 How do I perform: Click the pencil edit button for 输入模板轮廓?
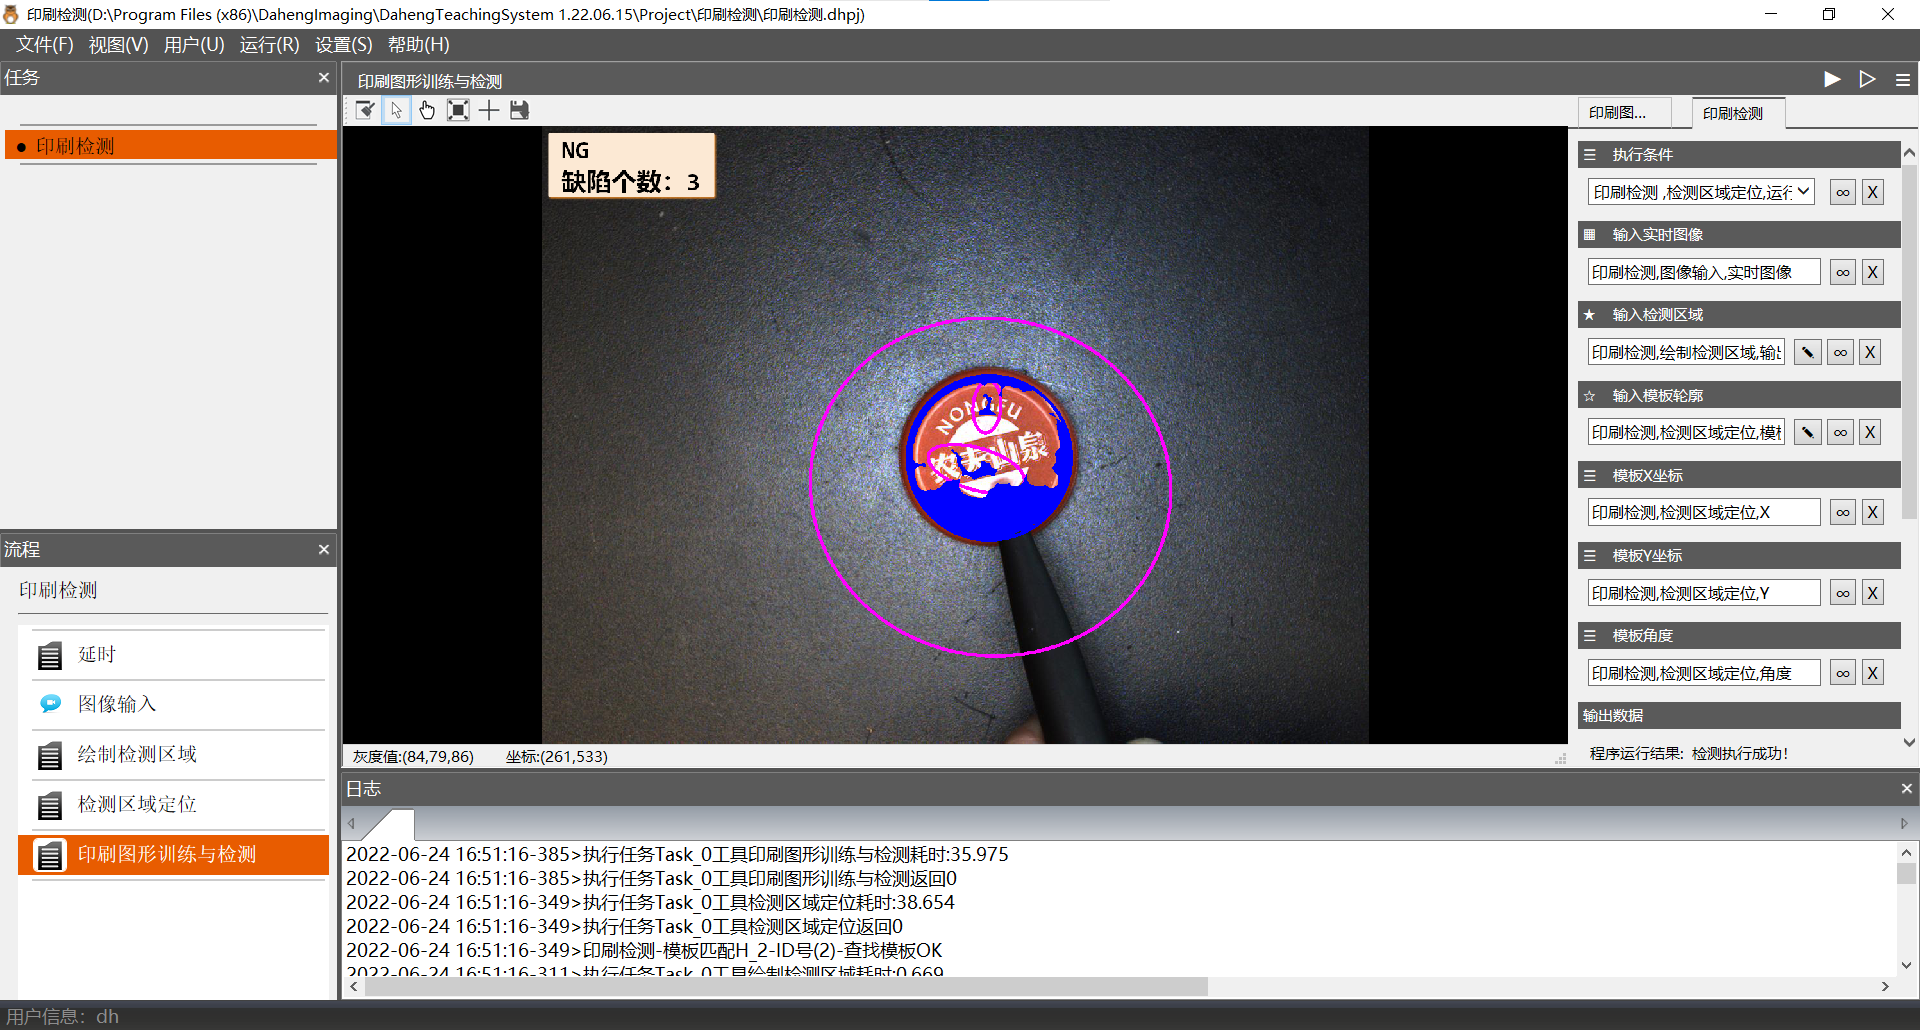coord(1808,432)
